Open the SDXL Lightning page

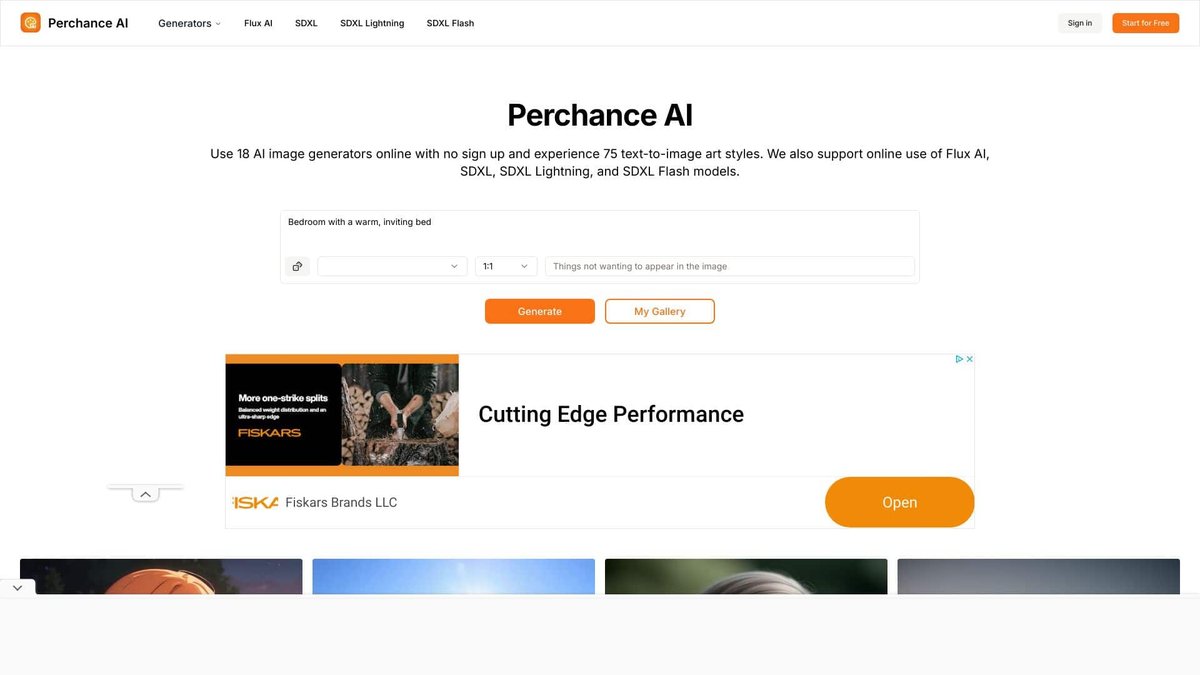point(372,22)
